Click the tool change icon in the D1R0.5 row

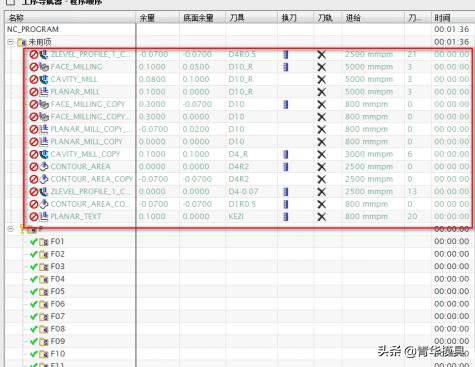pos(286,204)
